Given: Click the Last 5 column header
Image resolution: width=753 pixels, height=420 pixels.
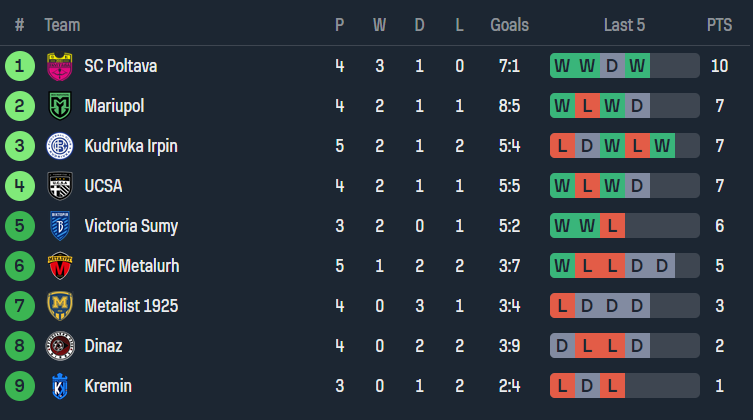Looking at the screenshot, I should coord(625,25).
